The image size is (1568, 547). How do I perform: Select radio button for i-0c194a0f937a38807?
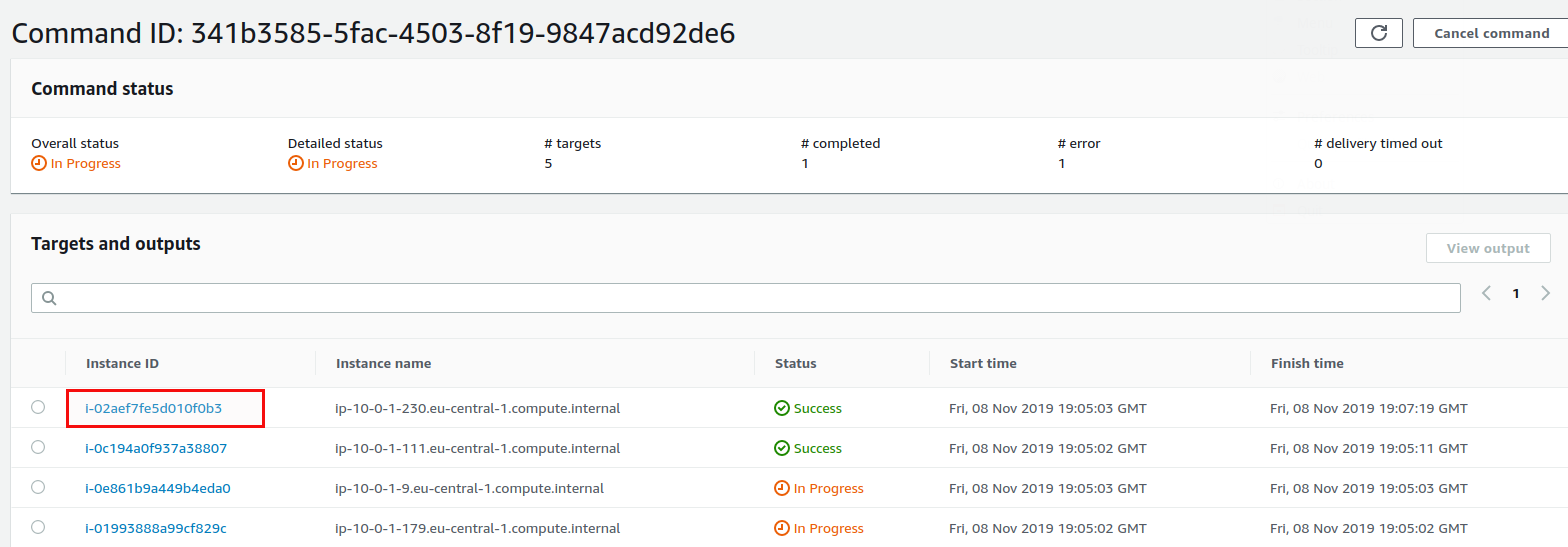pyautogui.click(x=38, y=447)
